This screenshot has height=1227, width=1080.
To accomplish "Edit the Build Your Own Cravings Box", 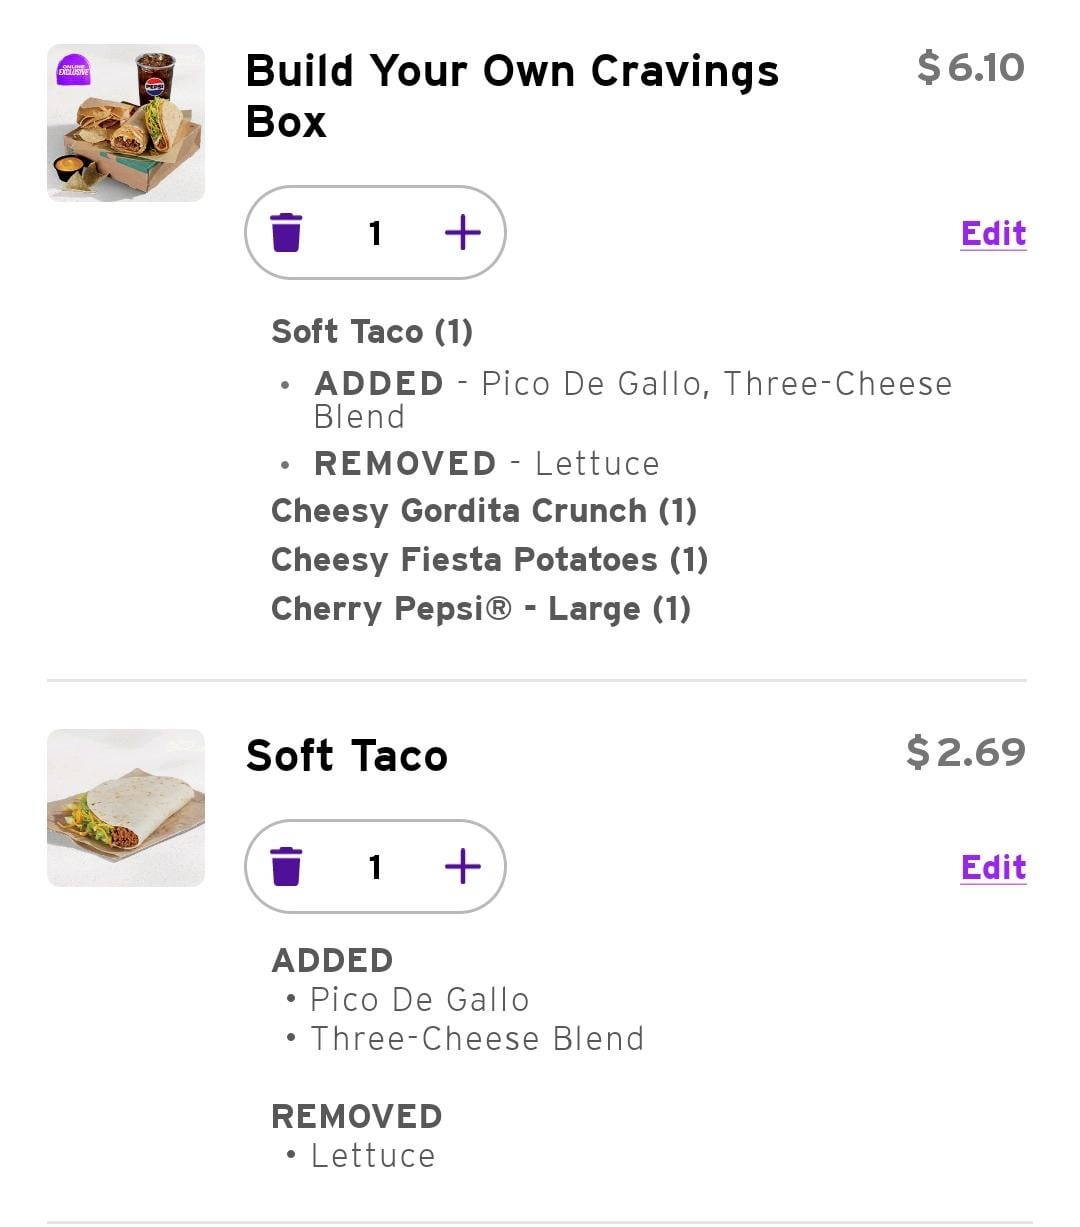I will coord(993,233).
